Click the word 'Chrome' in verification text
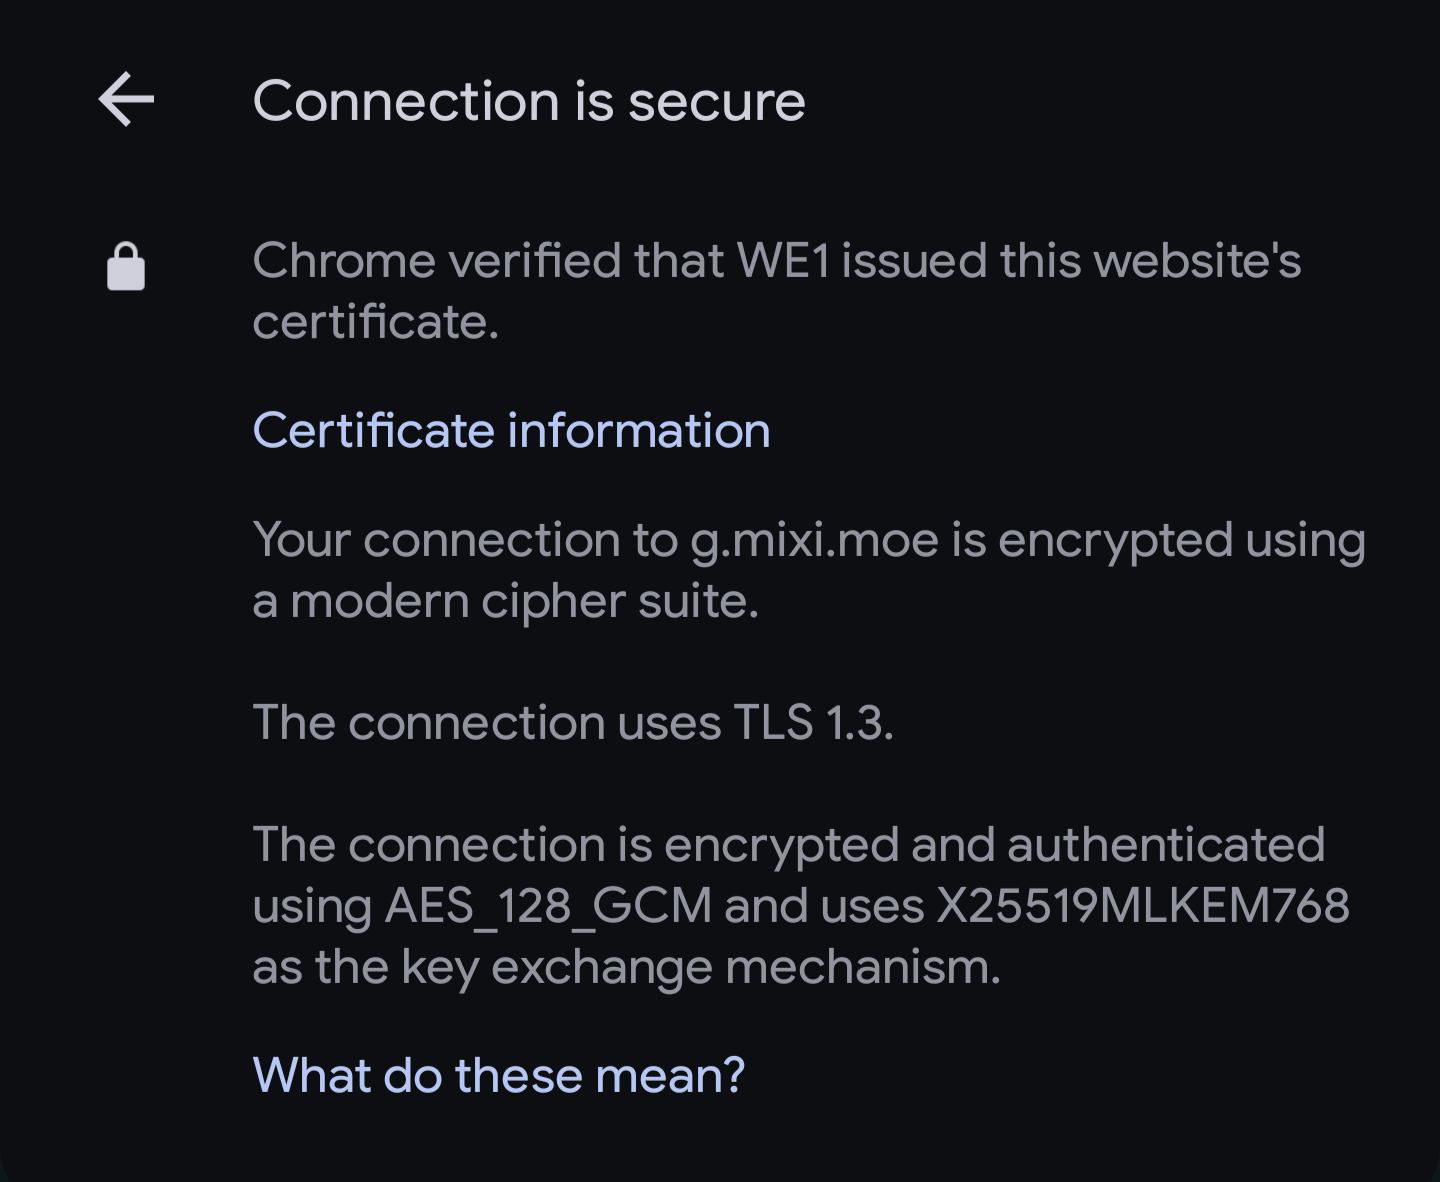This screenshot has height=1182, width=1440. [x=344, y=261]
